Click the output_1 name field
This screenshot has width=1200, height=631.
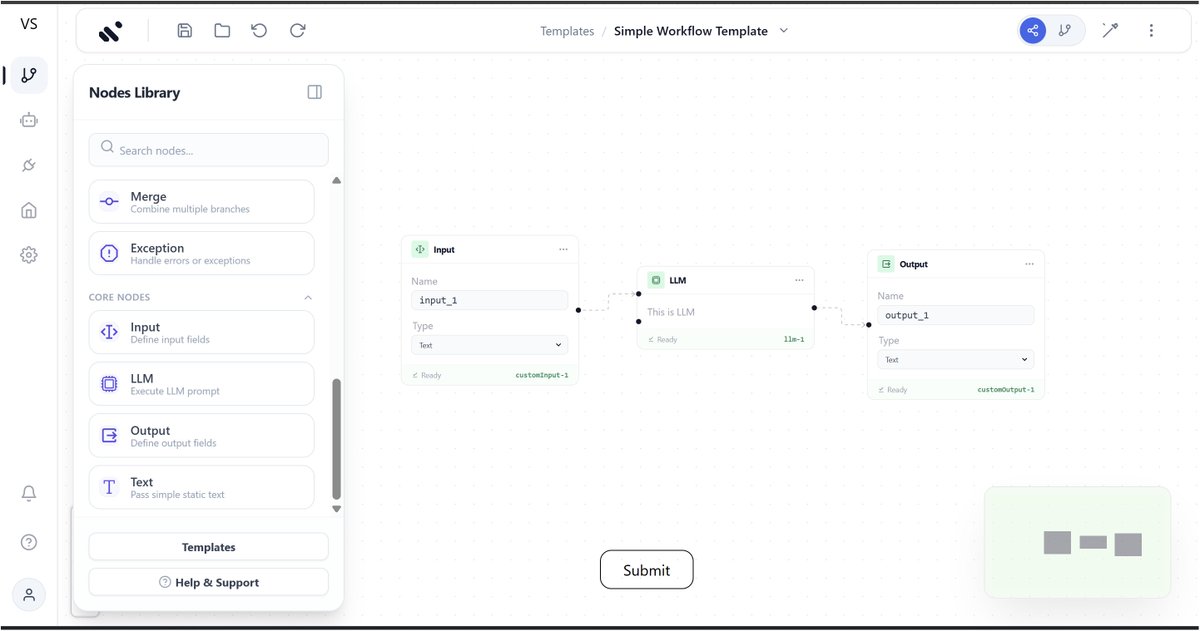click(x=956, y=315)
